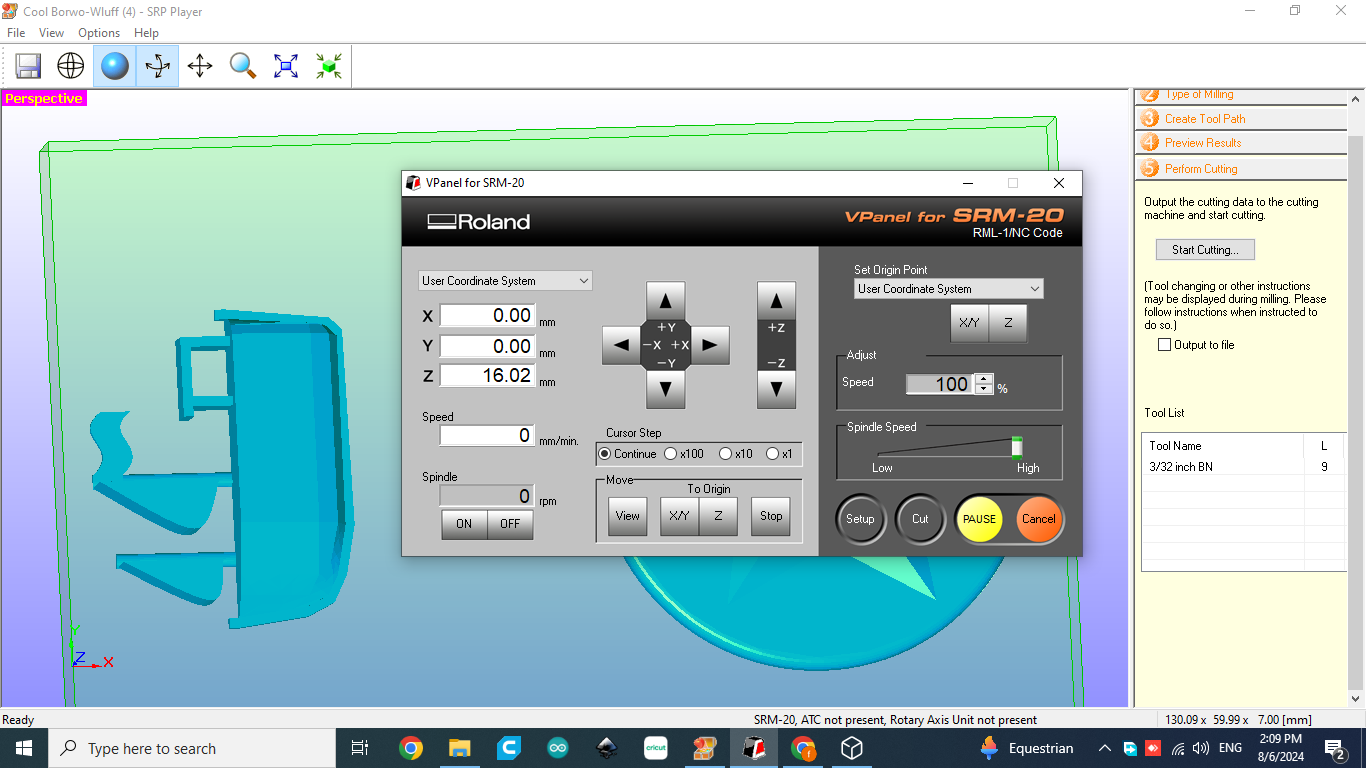Click the Move View button
Viewport: 1366px width, 768px height.
point(627,517)
